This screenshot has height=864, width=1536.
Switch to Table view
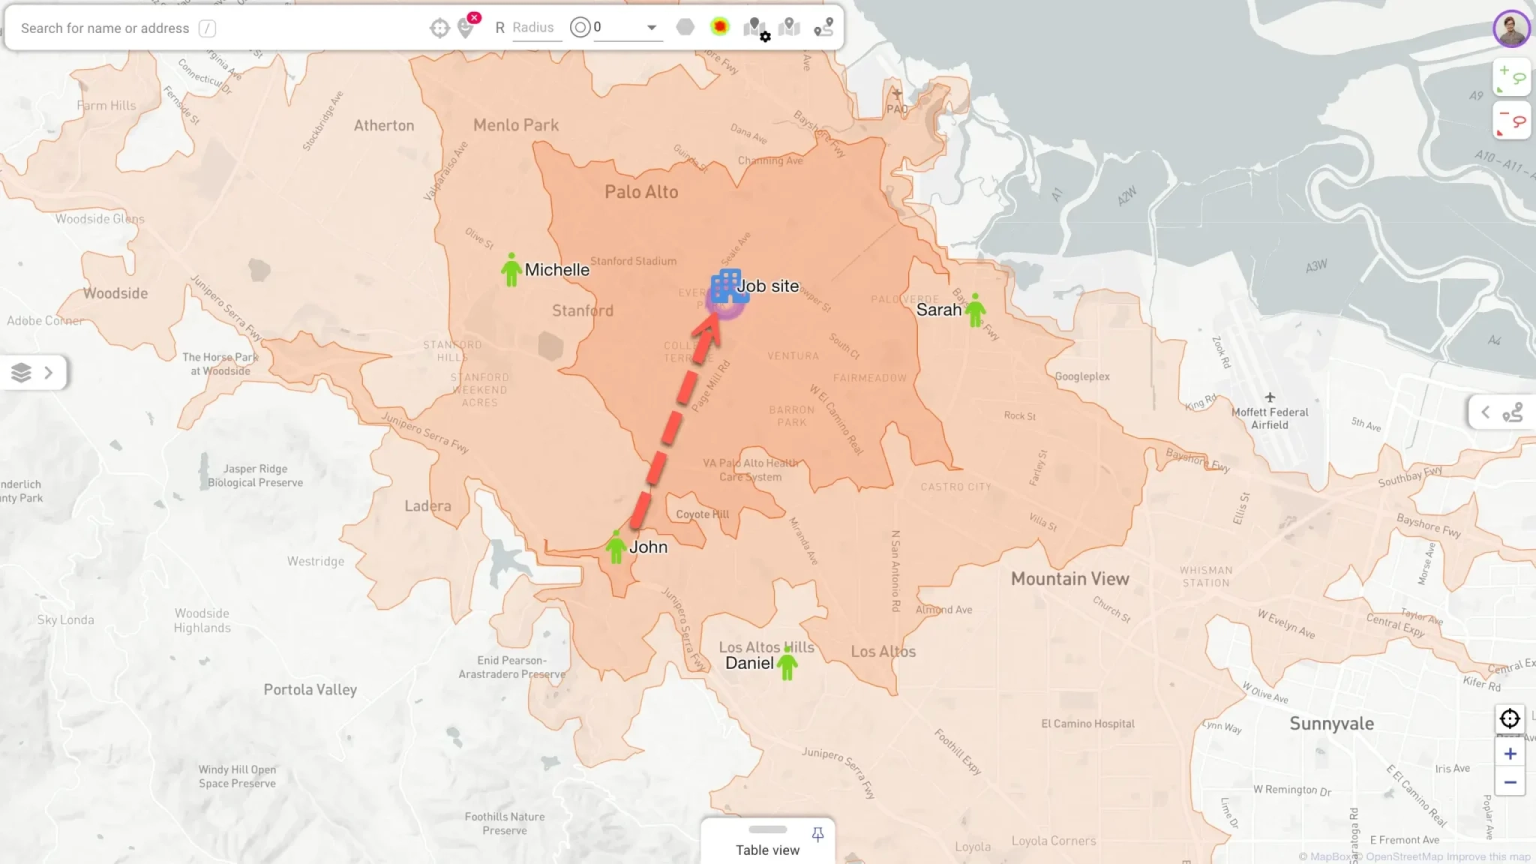[767, 849]
